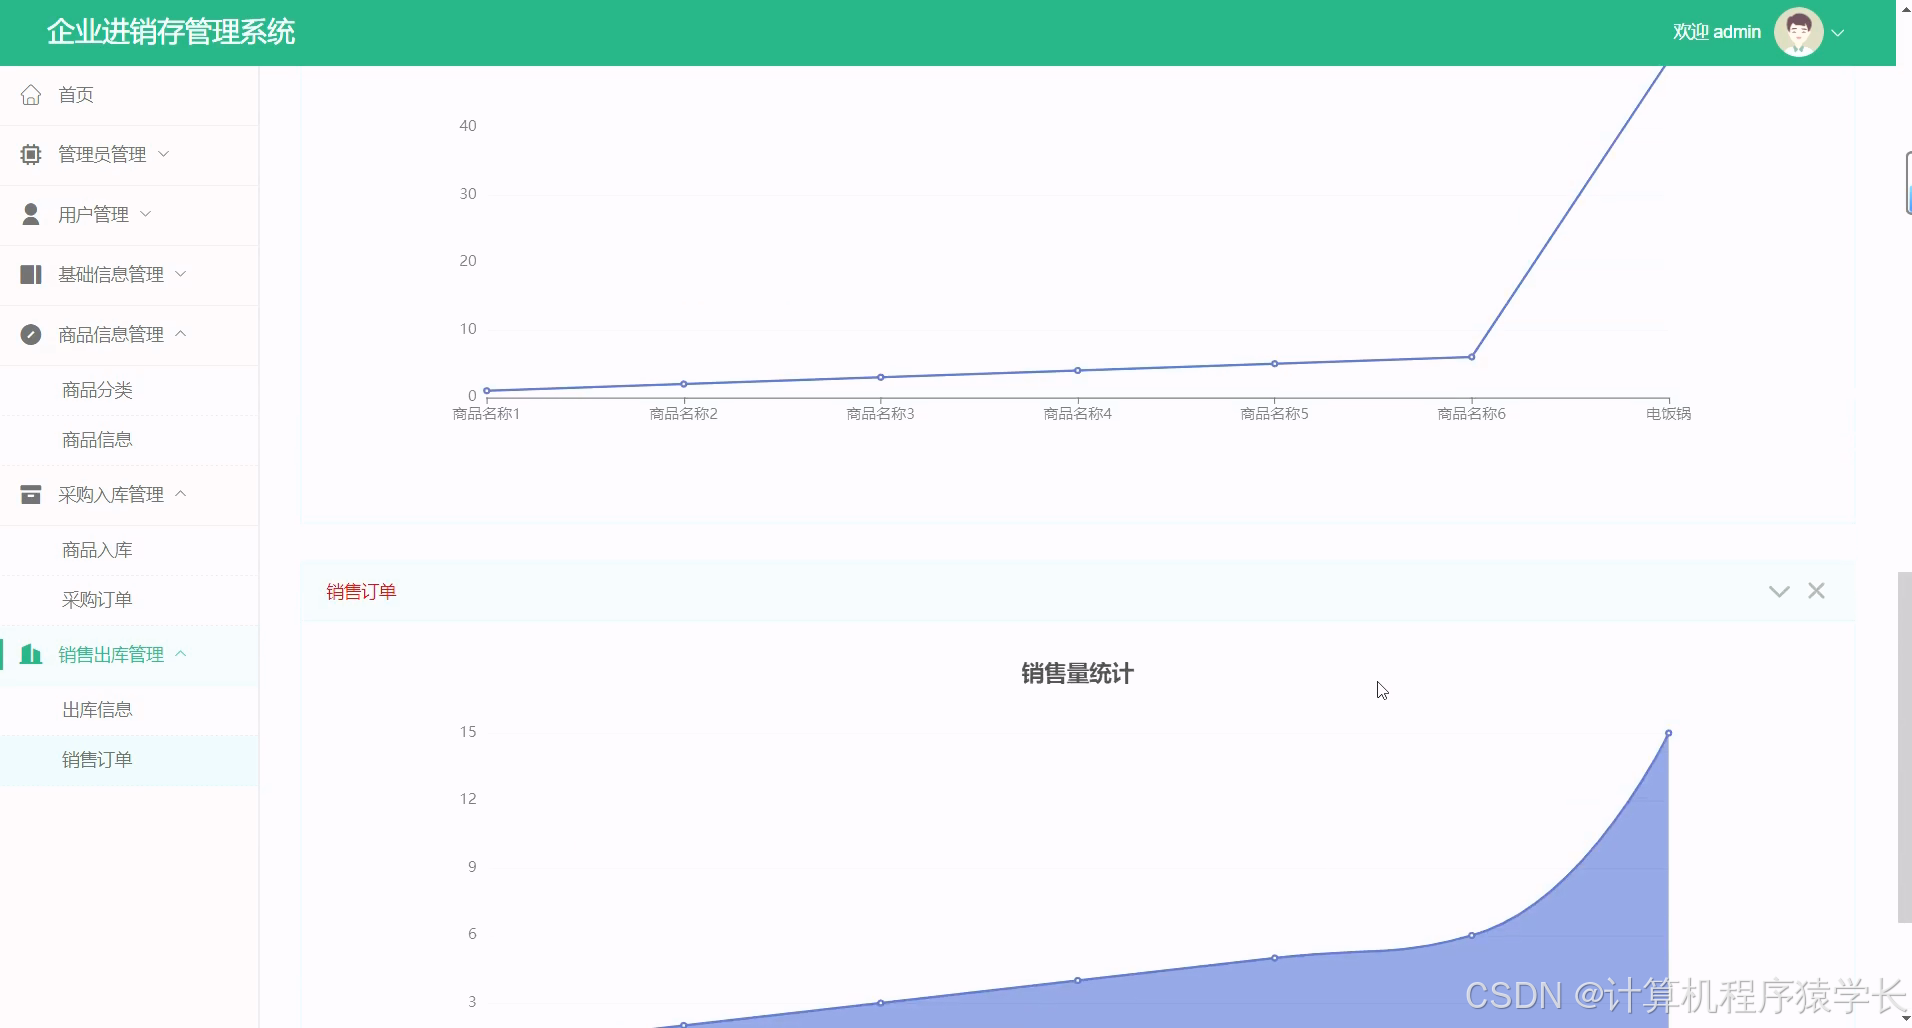Collapse the 销售出库管理 chevron

(181, 654)
